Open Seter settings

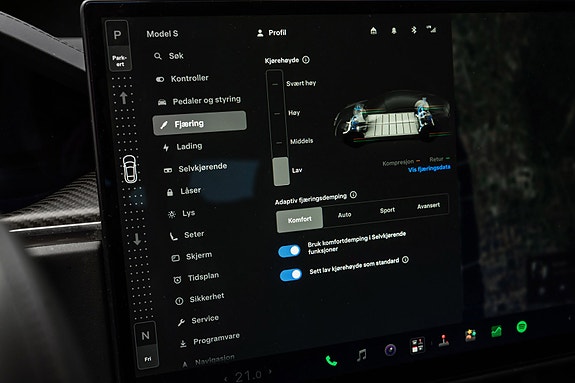187,235
